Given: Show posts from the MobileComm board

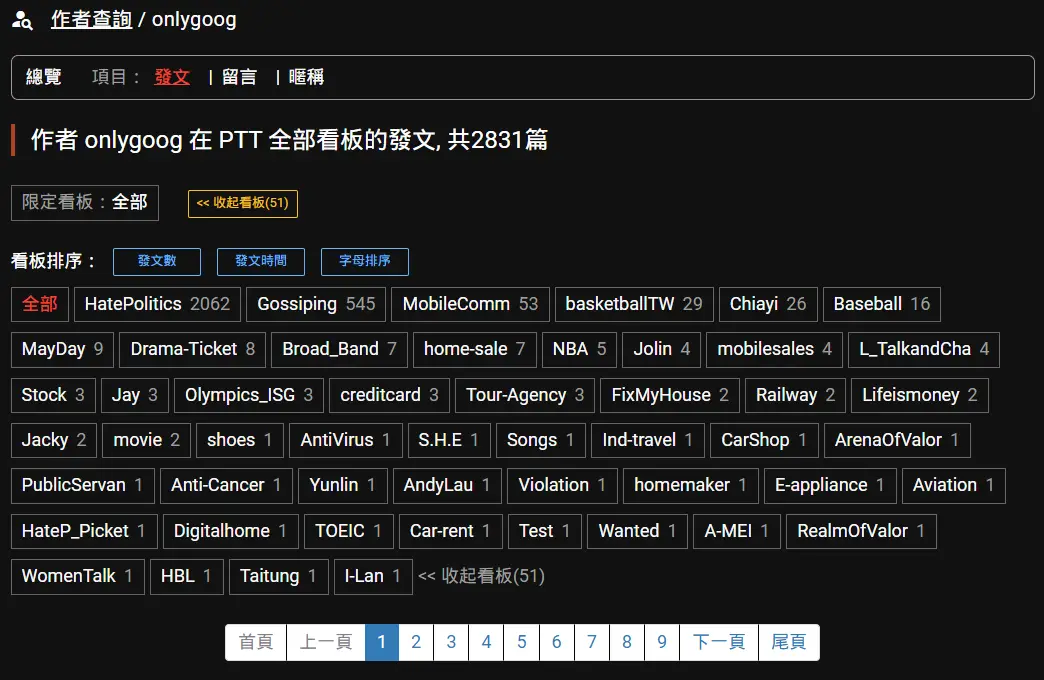Looking at the screenshot, I should coord(470,304).
